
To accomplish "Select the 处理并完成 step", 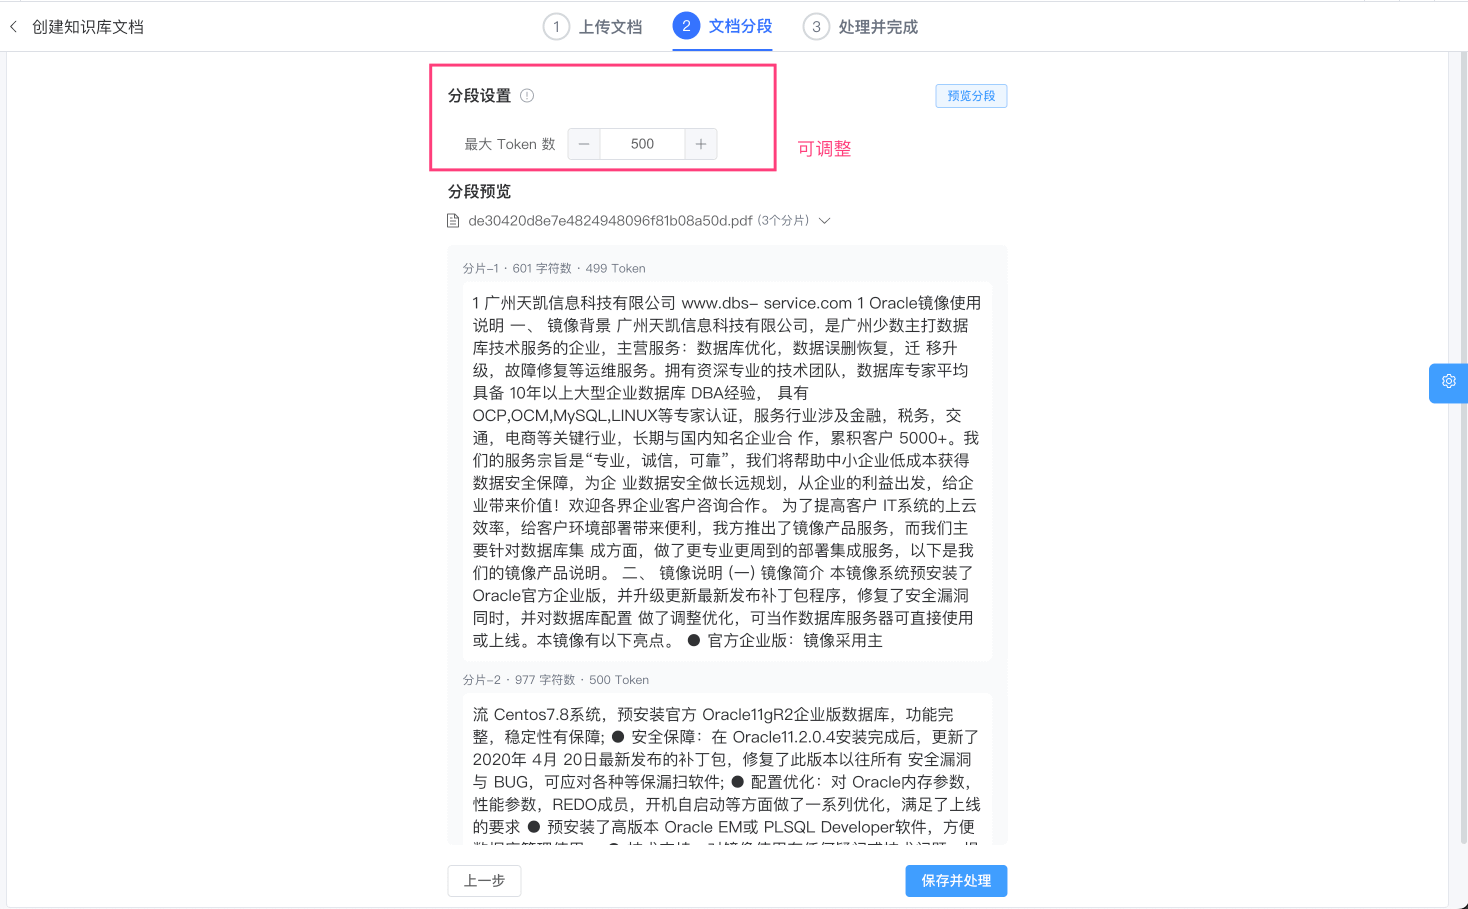I will coord(874,27).
